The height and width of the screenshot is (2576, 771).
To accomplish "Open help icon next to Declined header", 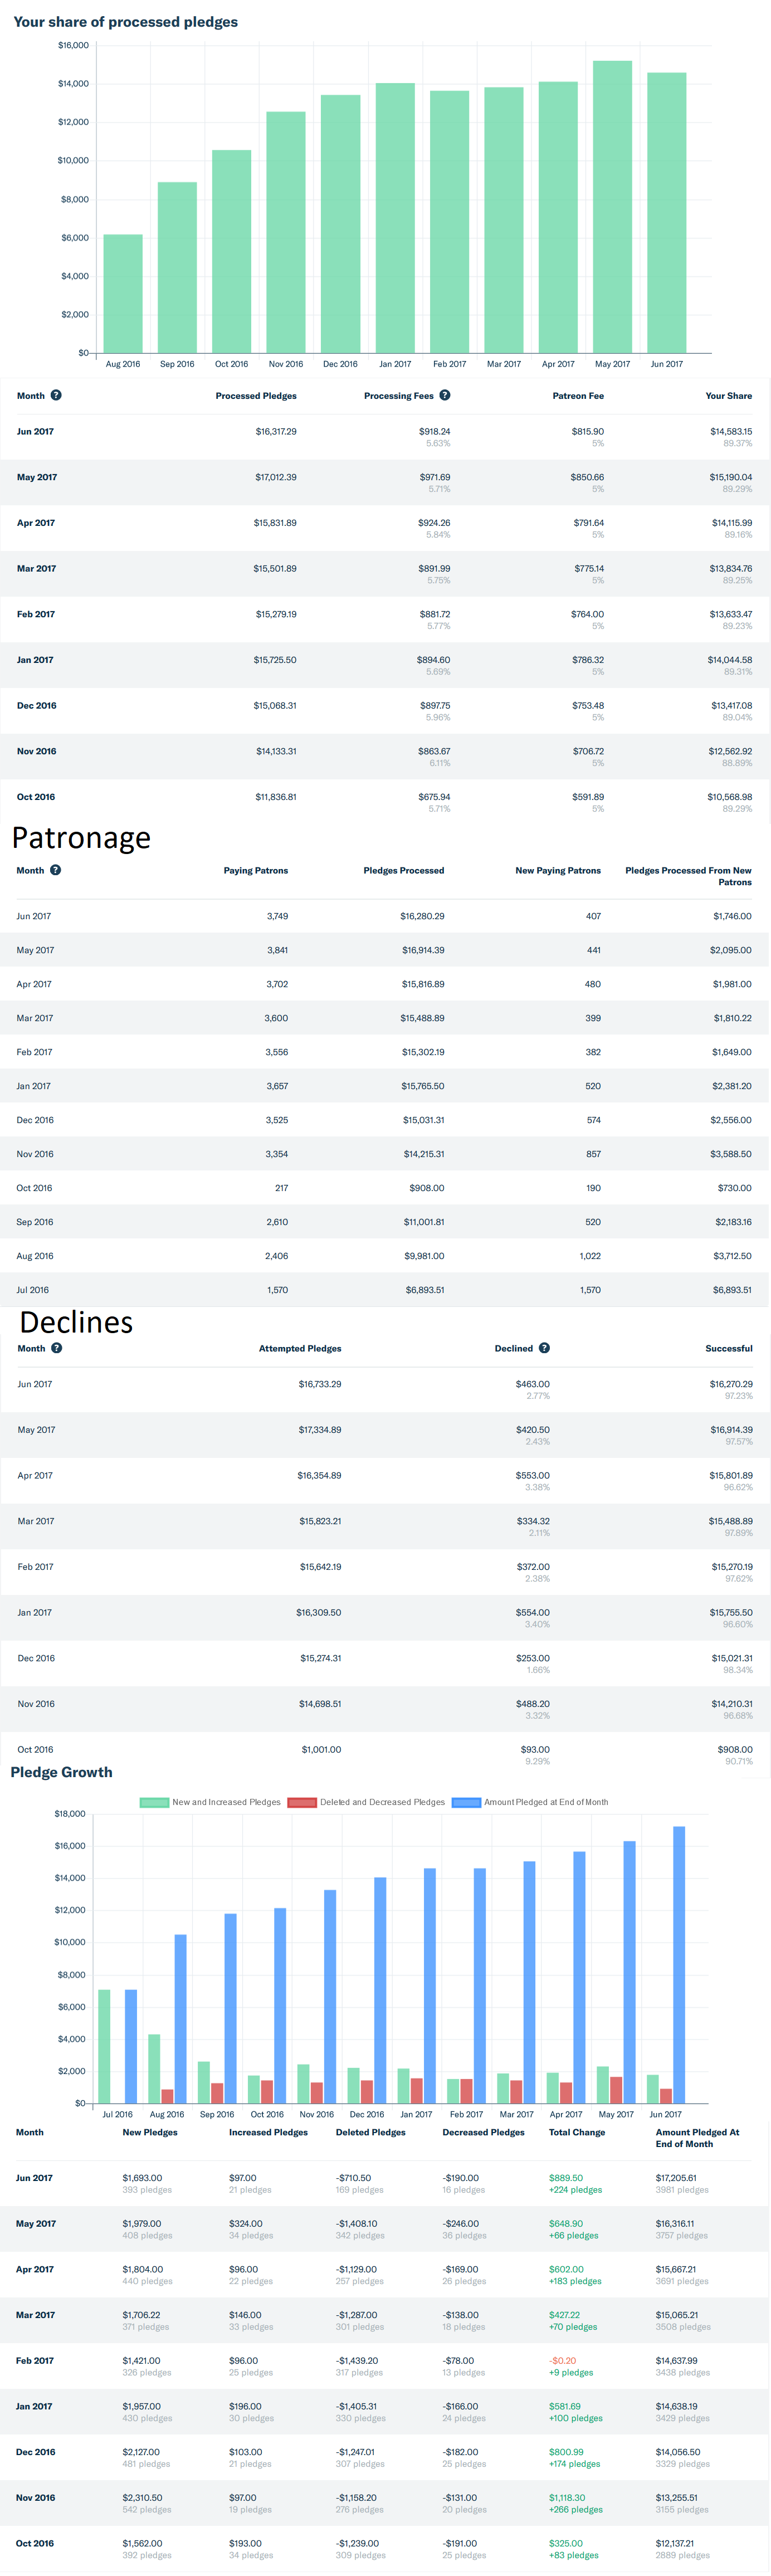I will (x=544, y=1348).
